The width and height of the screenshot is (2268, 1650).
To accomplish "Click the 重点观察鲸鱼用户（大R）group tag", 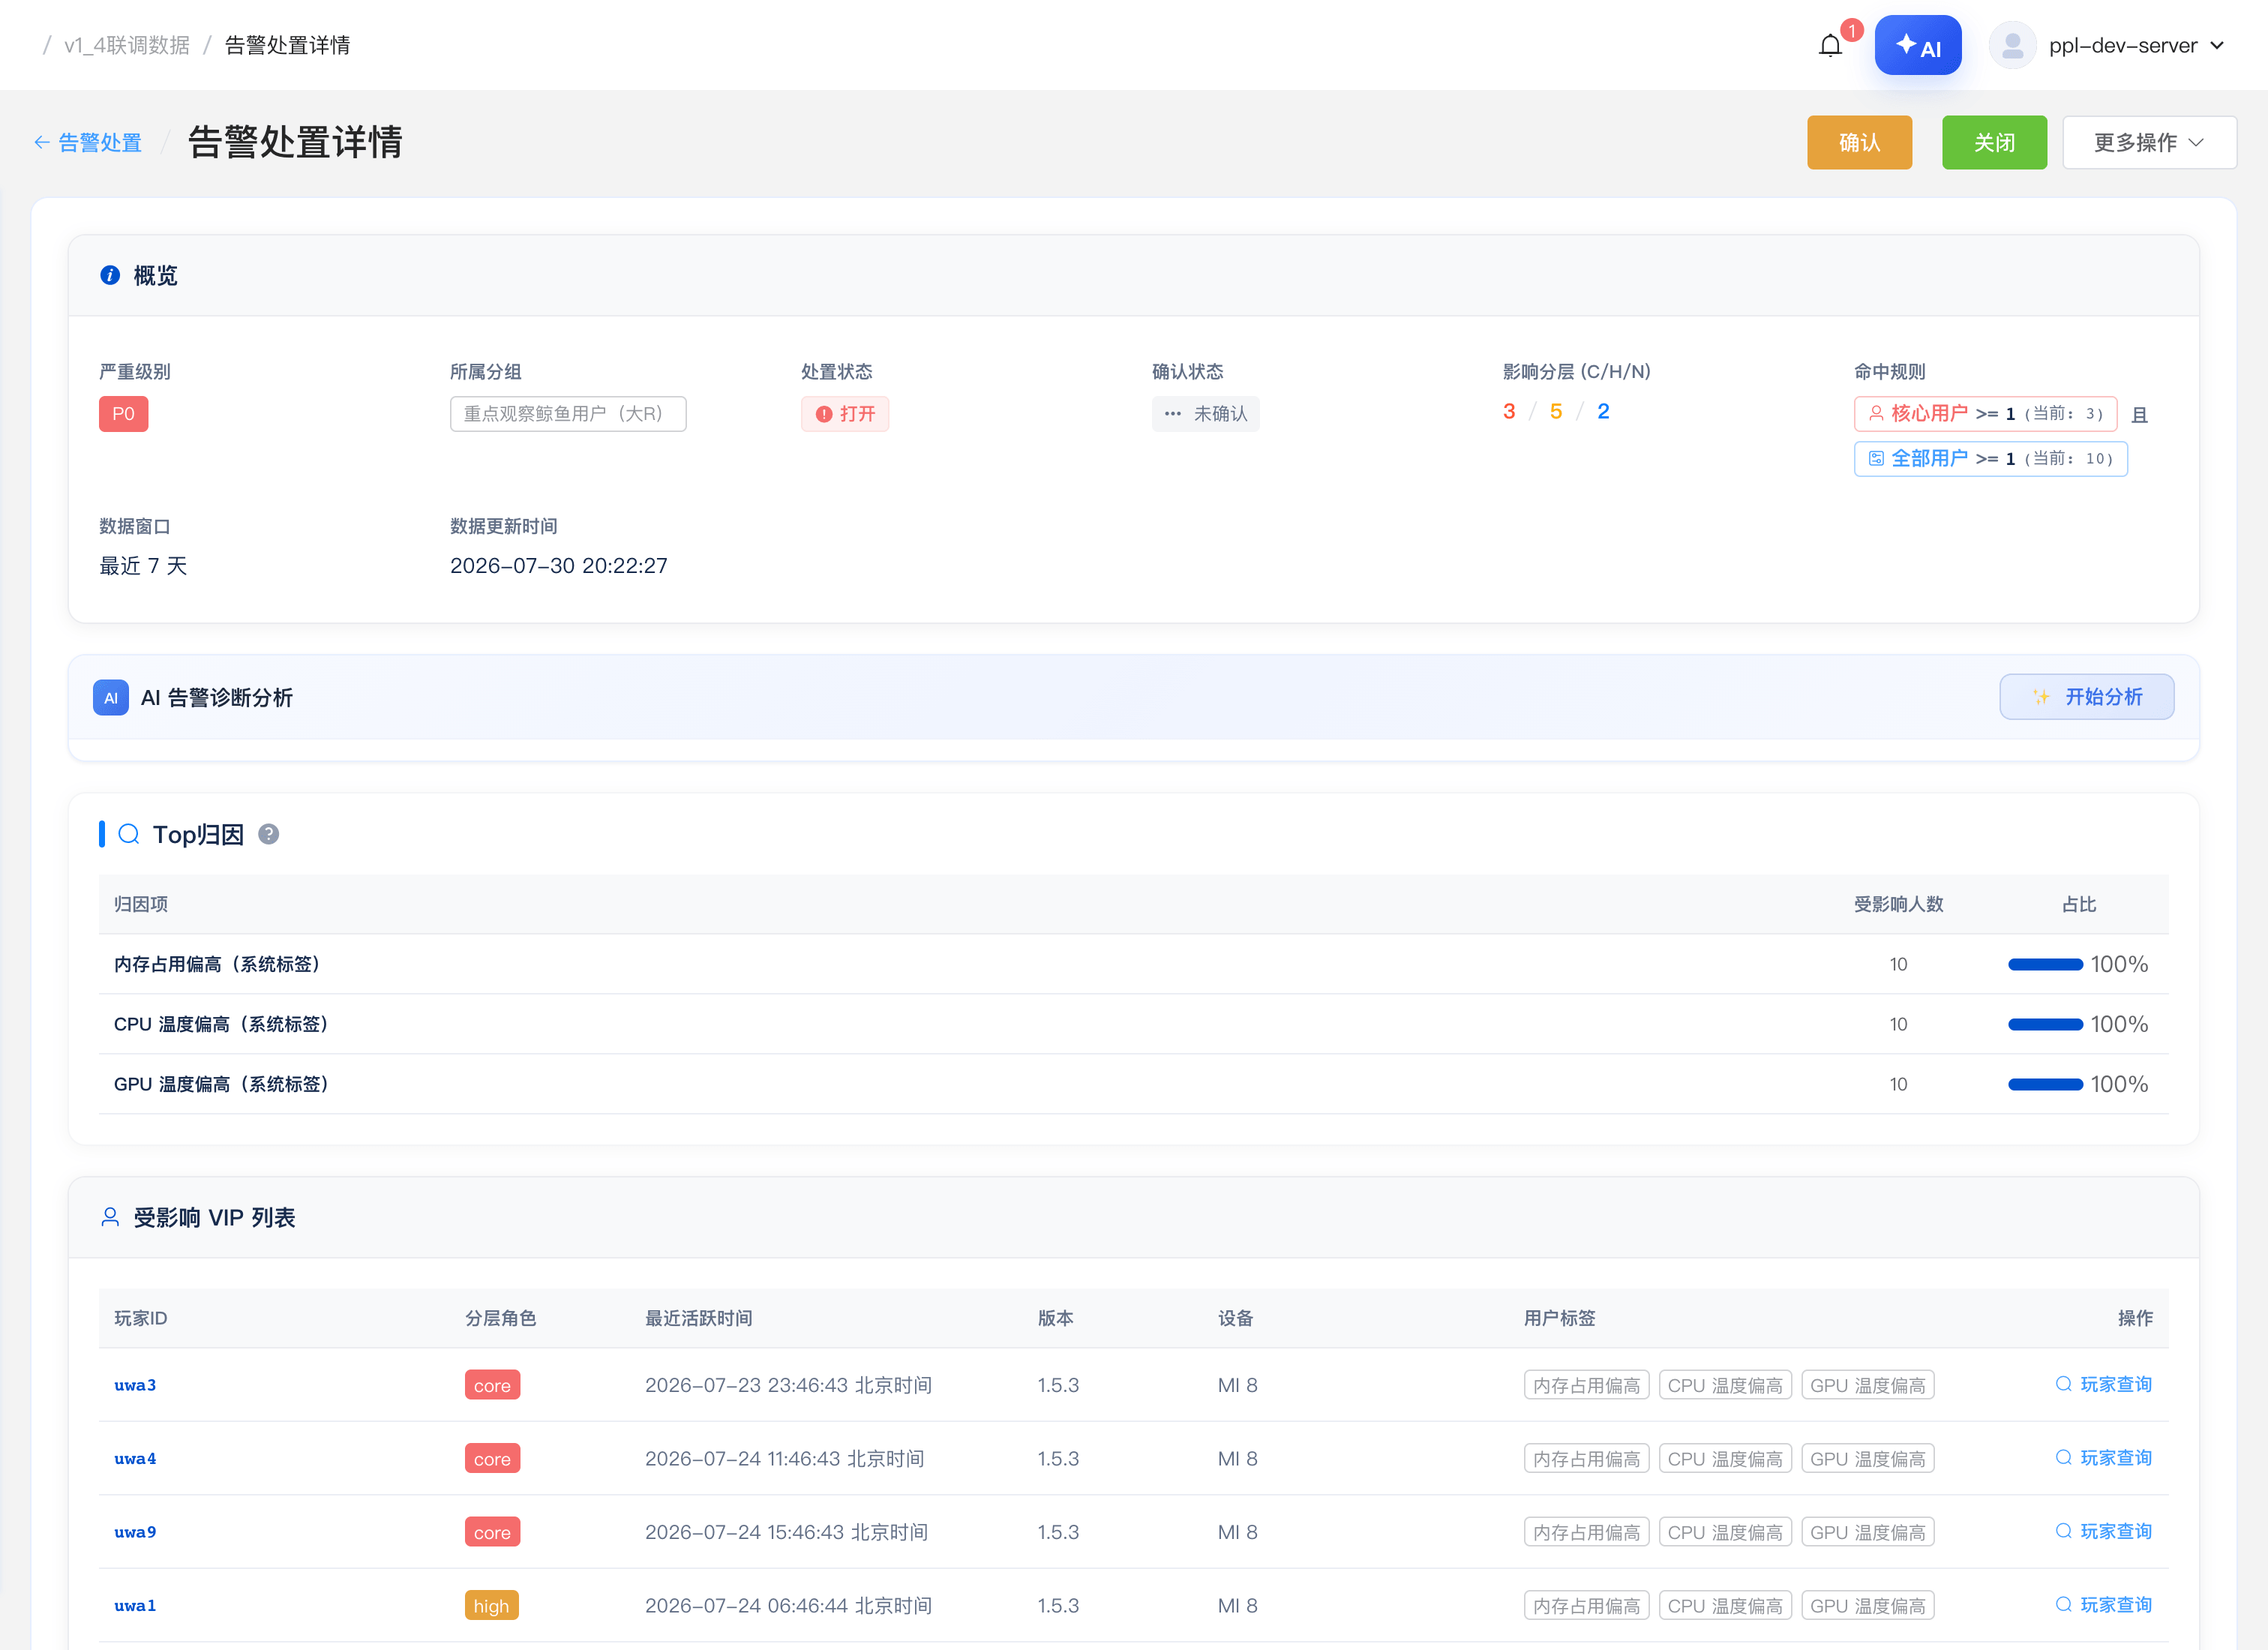I will point(568,414).
